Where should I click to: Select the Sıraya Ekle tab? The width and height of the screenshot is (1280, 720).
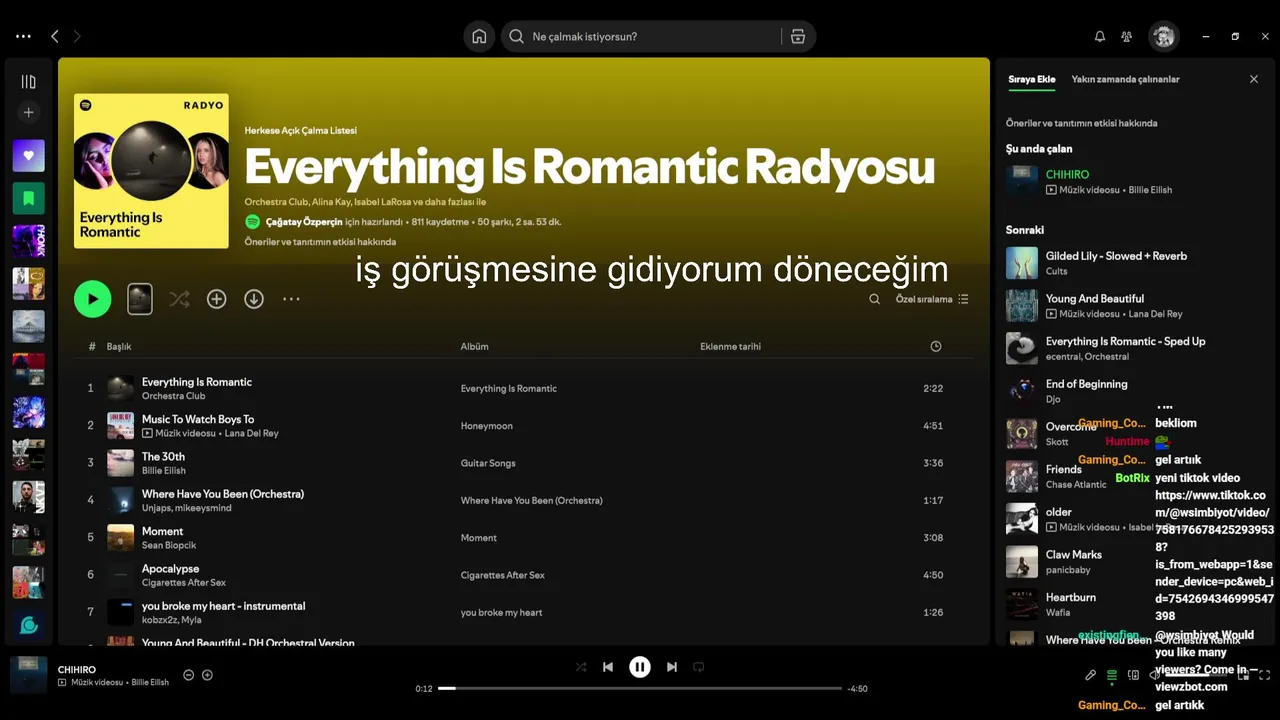coord(1031,79)
